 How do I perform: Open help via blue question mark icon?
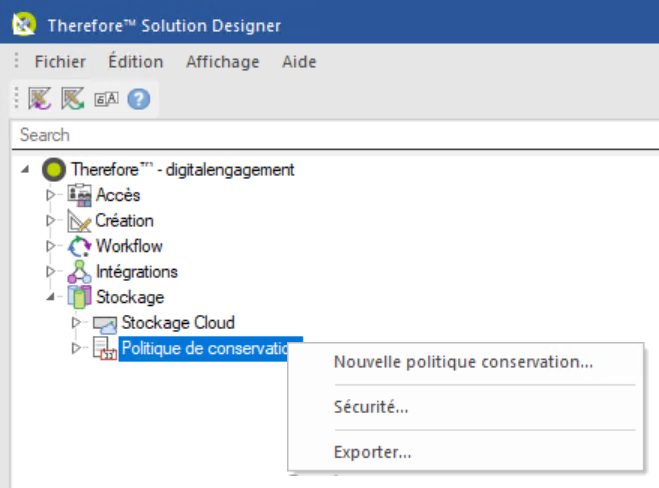(139, 99)
